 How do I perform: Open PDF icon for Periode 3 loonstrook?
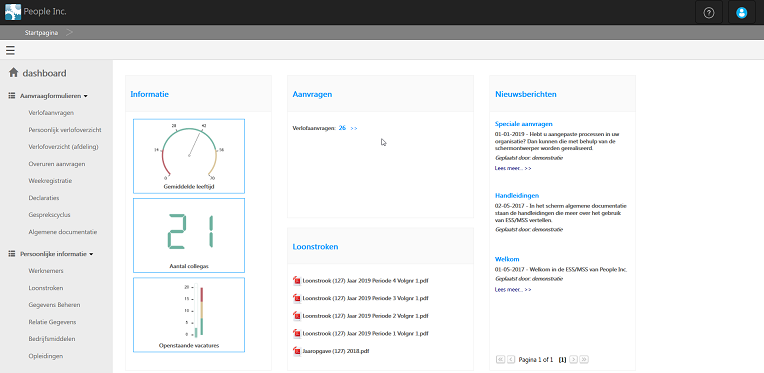(297, 298)
